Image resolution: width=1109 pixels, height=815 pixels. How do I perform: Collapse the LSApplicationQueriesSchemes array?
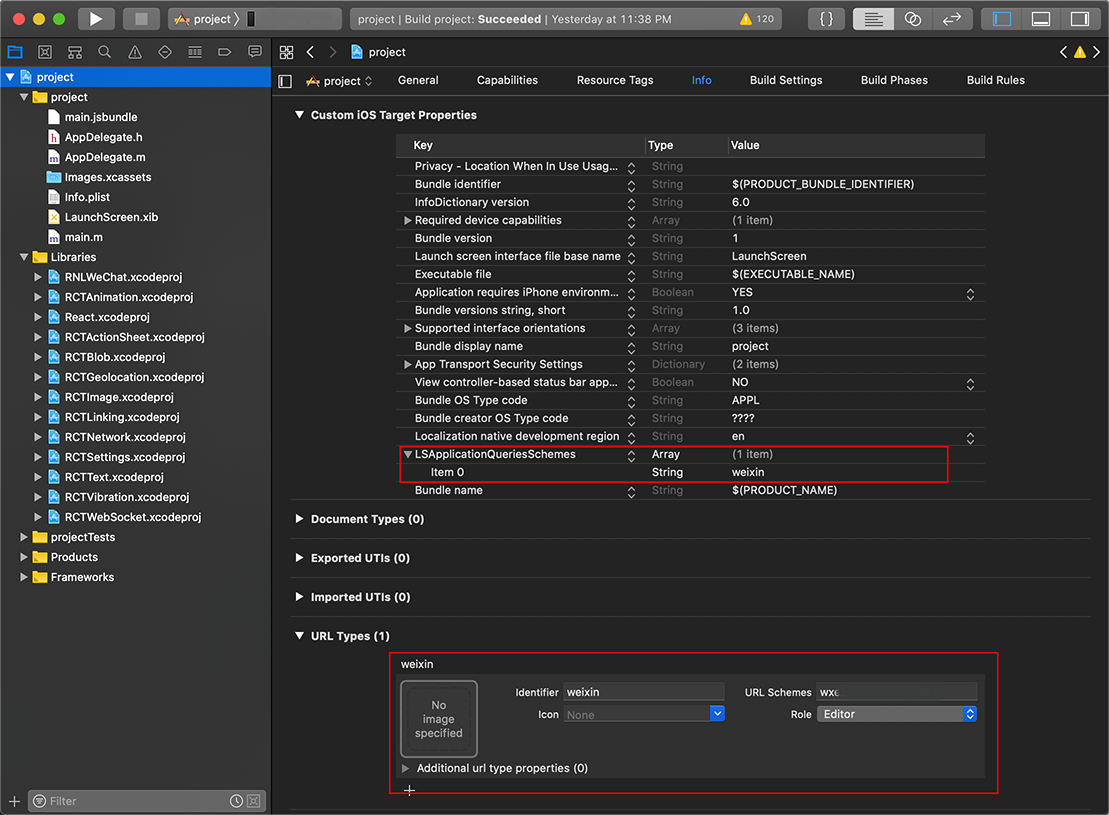point(408,454)
